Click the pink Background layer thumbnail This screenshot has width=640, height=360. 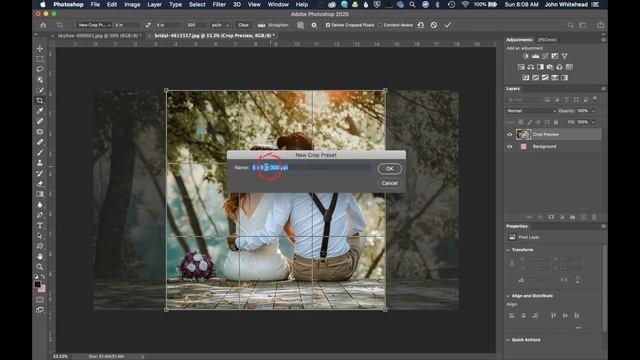point(524,147)
